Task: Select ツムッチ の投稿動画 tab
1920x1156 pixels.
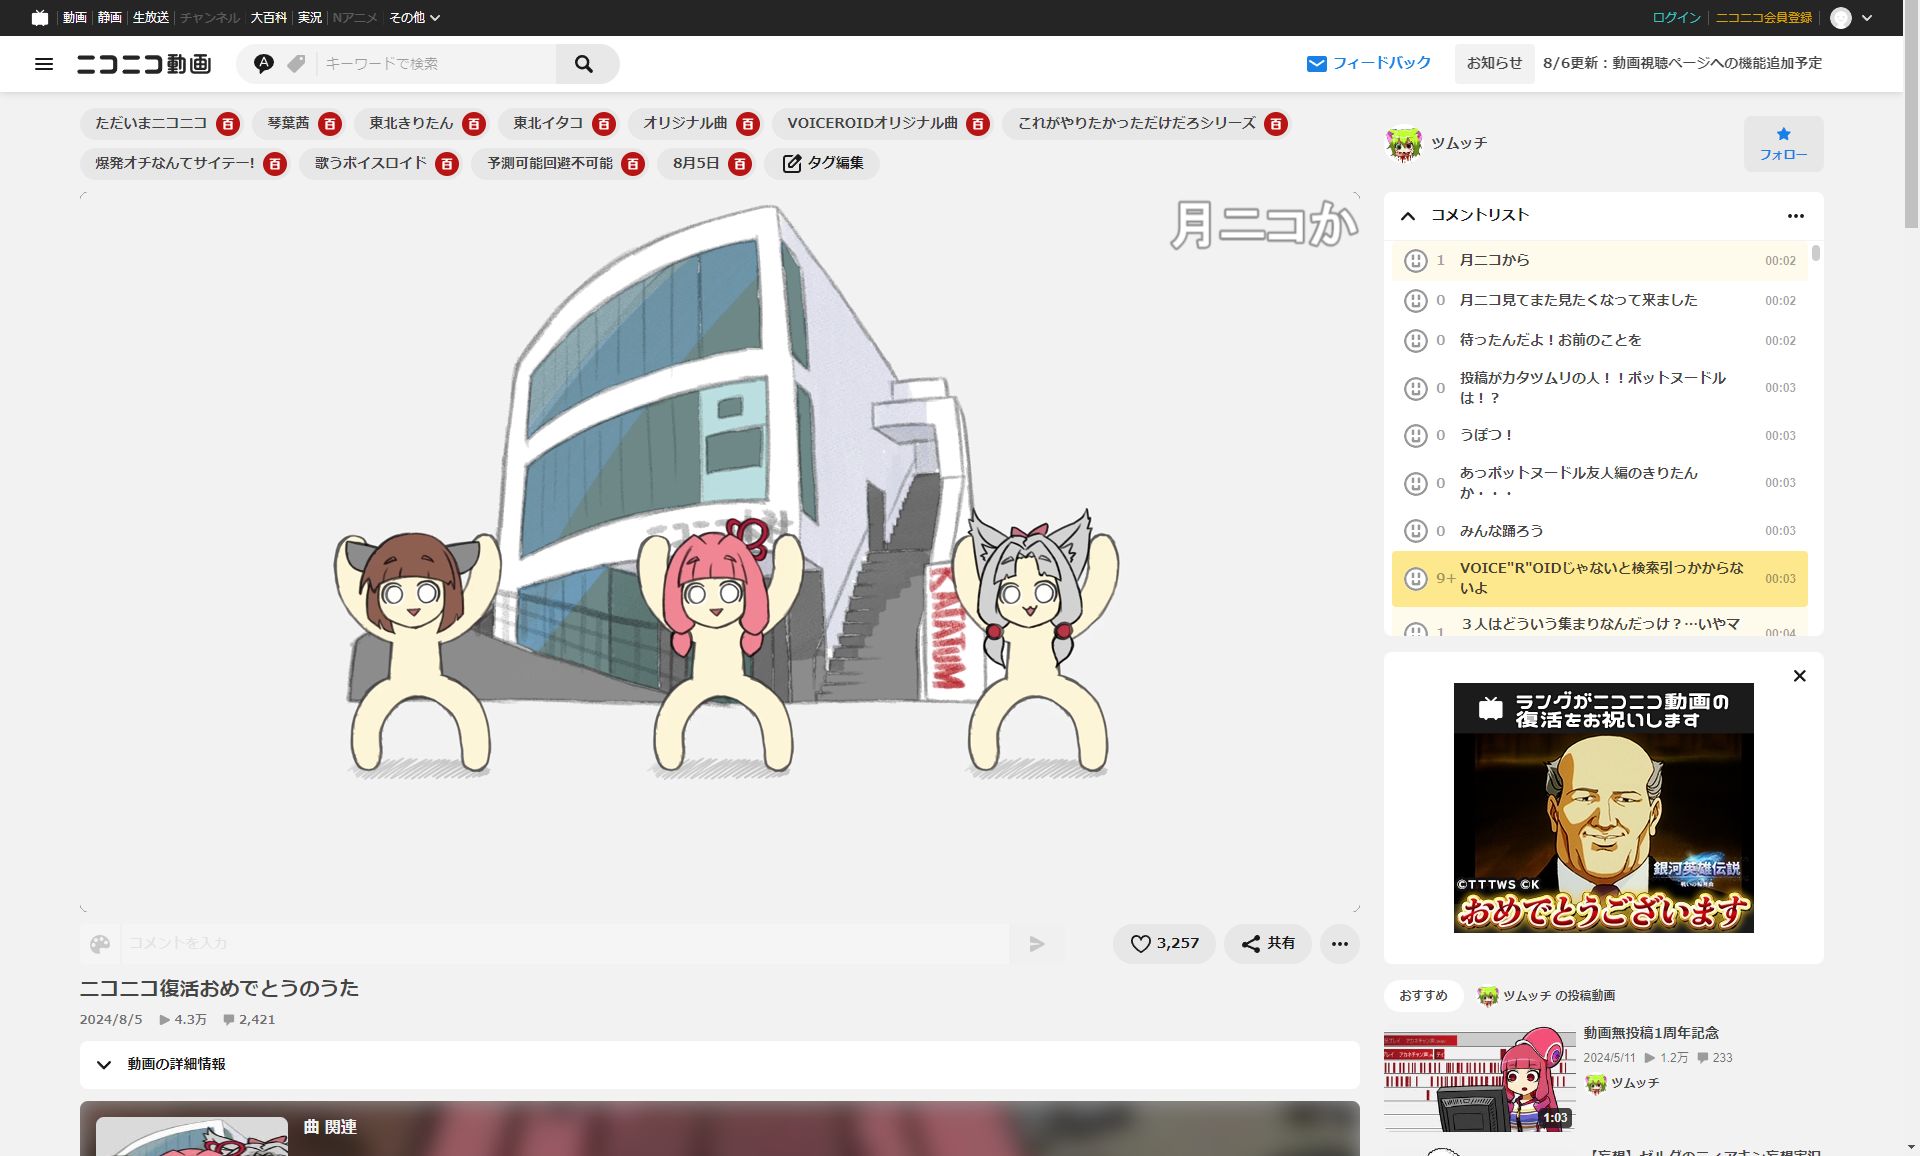Action: point(1547,996)
